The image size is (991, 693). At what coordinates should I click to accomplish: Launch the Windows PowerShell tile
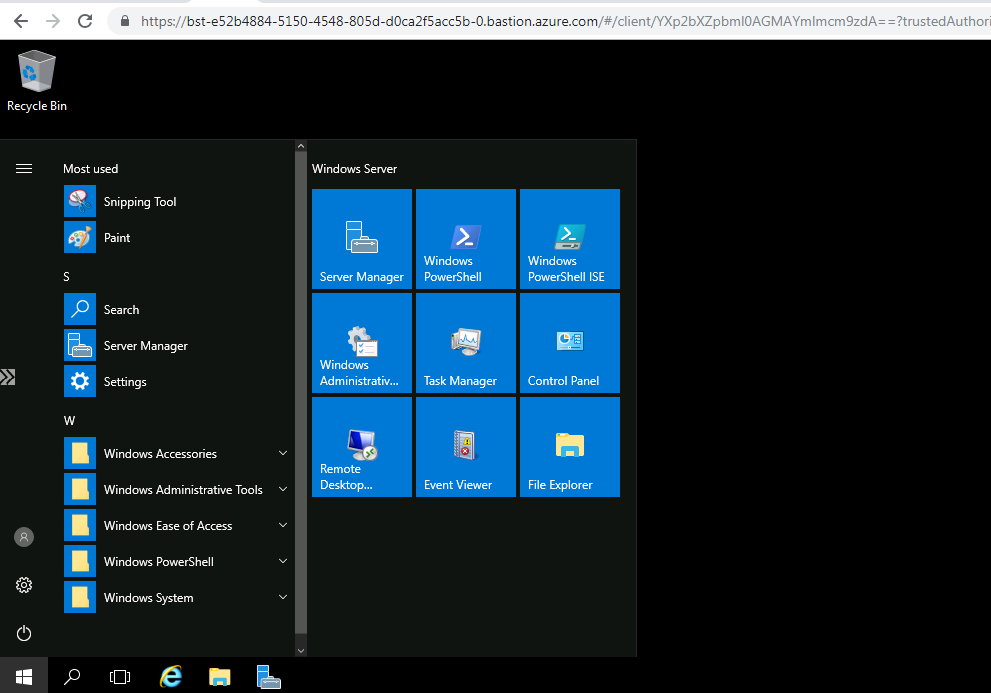click(465, 238)
